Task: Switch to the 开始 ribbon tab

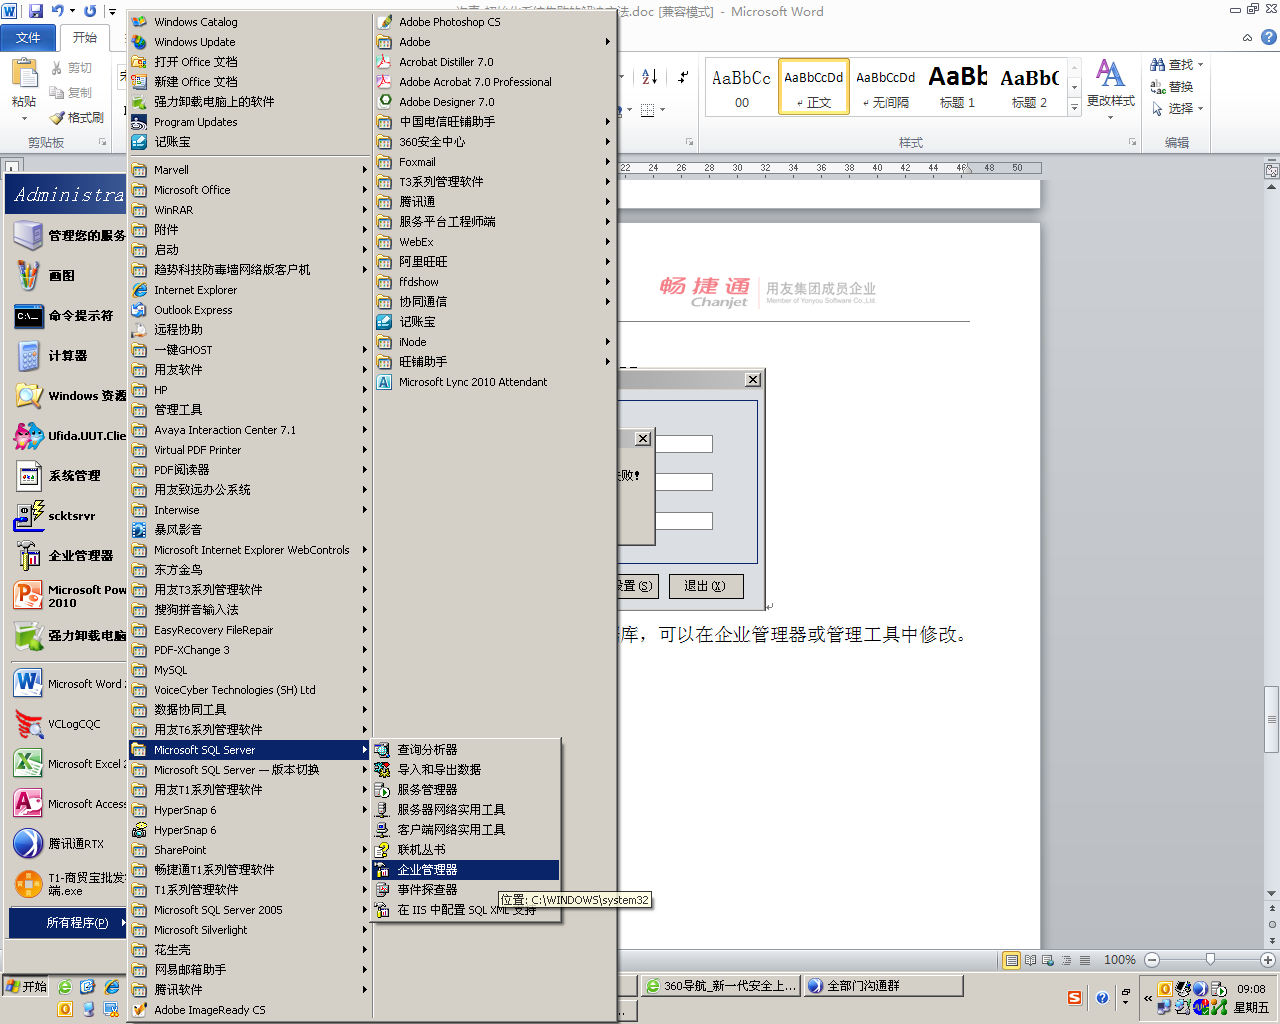Action: [85, 38]
